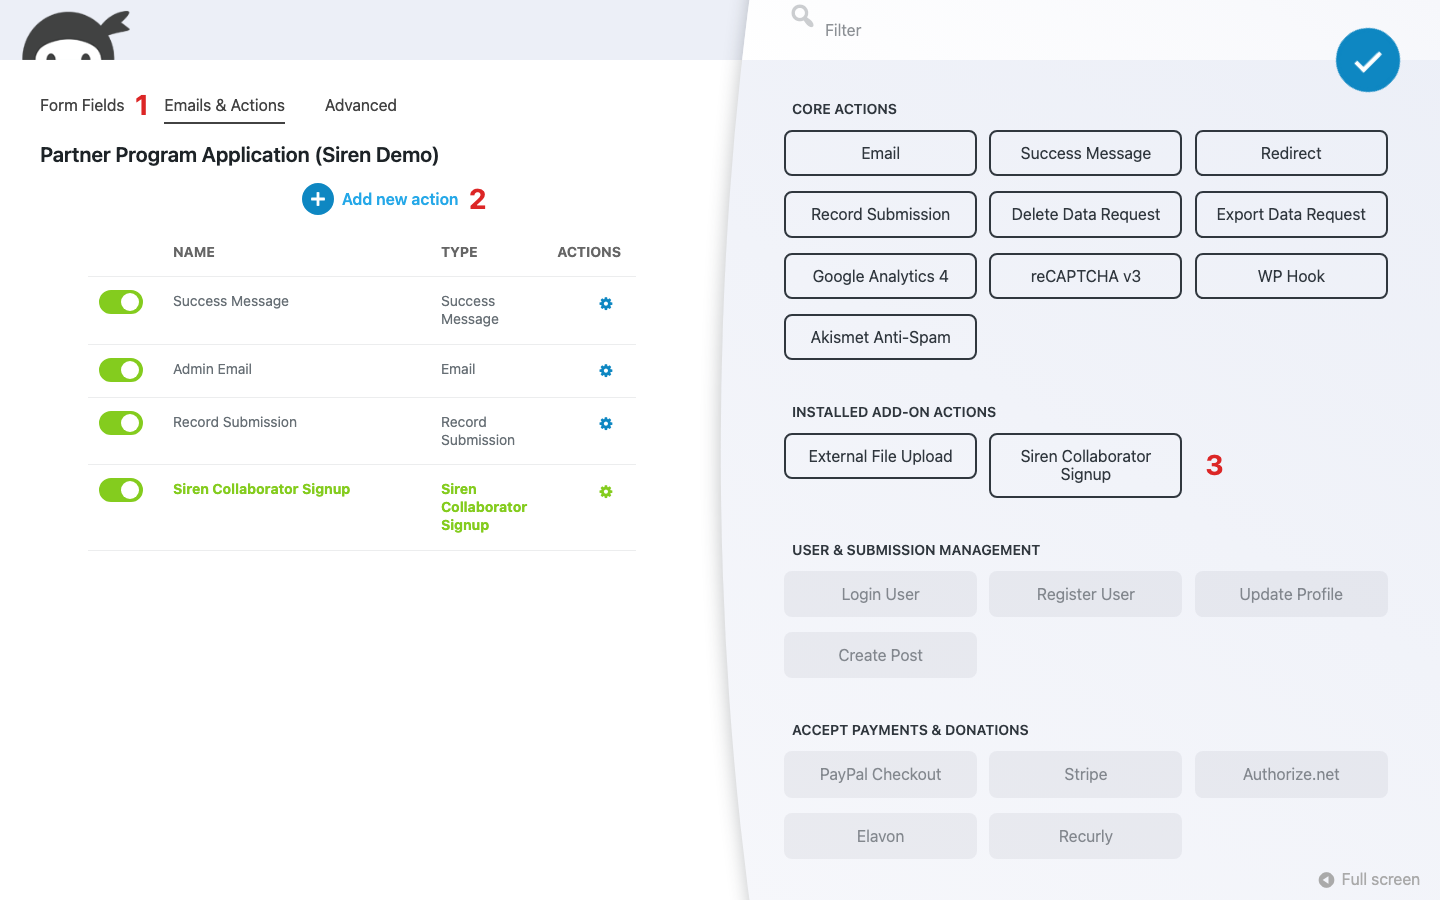Click the Ninja Forms logo
The height and width of the screenshot is (900, 1440).
(x=76, y=36)
